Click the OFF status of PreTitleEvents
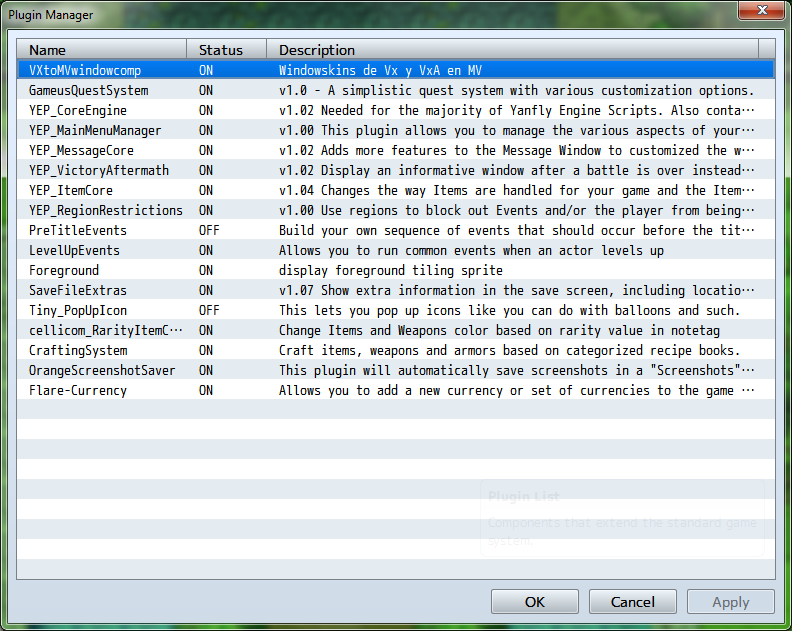The height and width of the screenshot is (631, 792). [209, 230]
